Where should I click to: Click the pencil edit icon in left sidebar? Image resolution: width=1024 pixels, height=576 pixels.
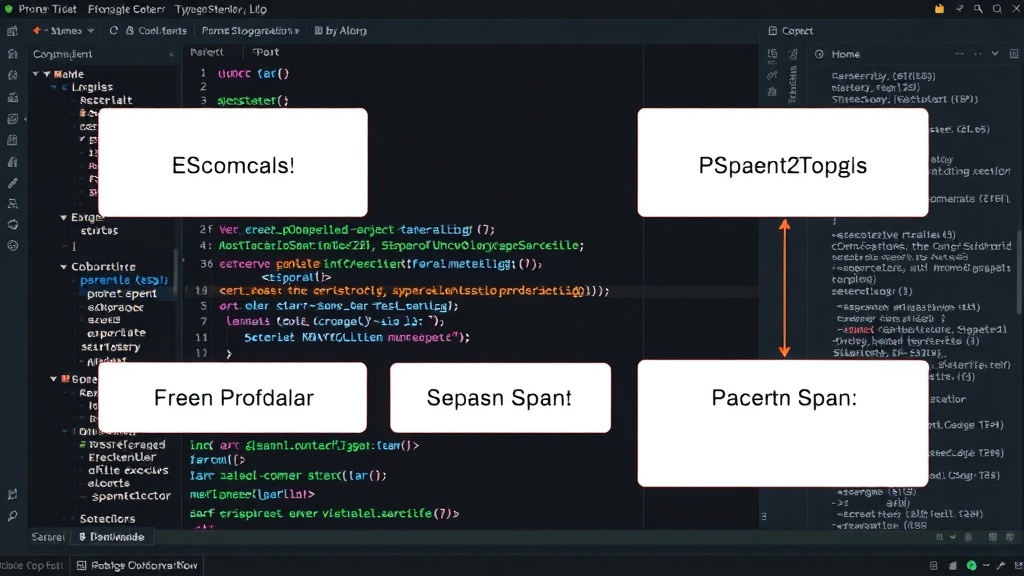pos(12,184)
